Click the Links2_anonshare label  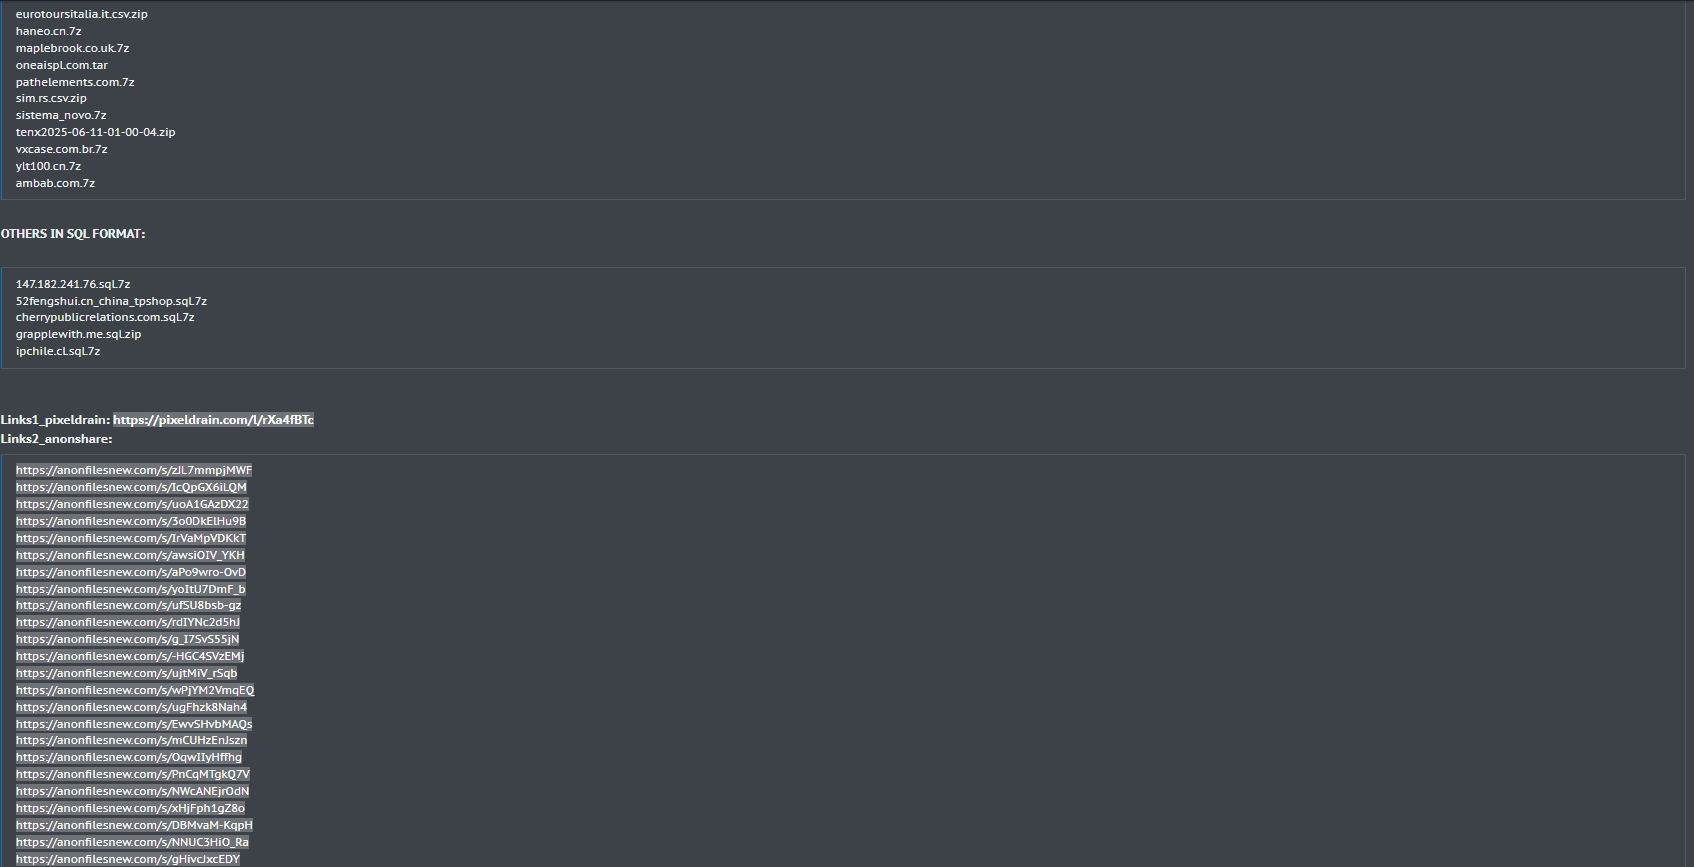click(x=56, y=439)
